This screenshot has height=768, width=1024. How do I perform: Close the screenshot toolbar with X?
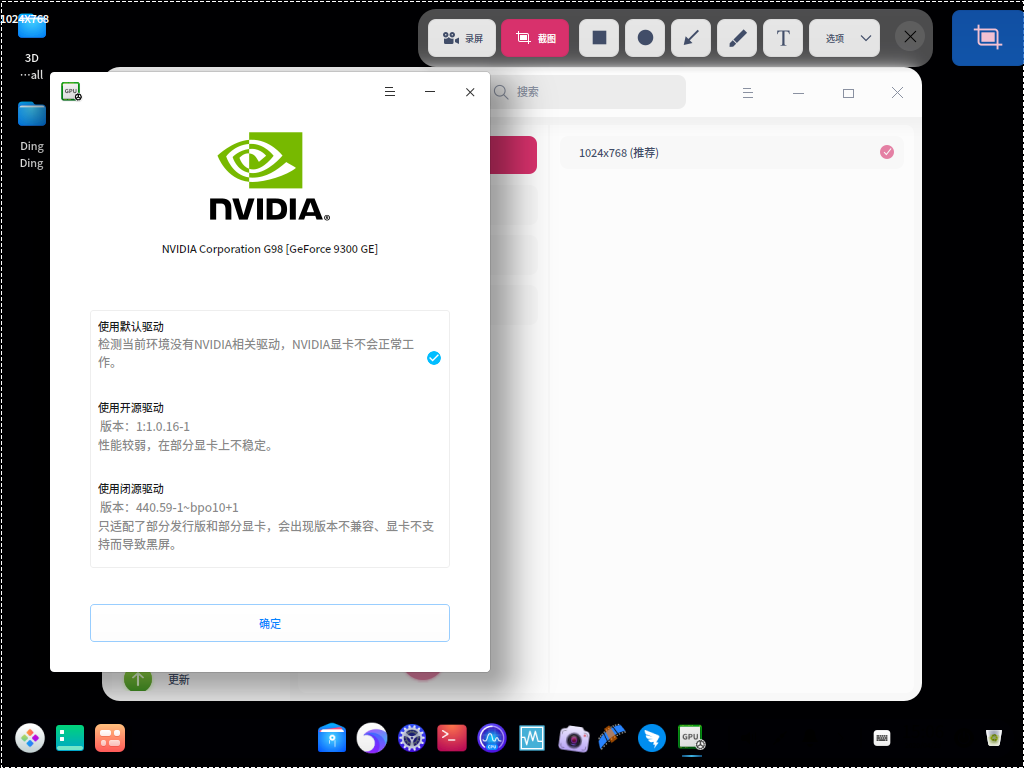pyautogui.click(x=910, y=37)
